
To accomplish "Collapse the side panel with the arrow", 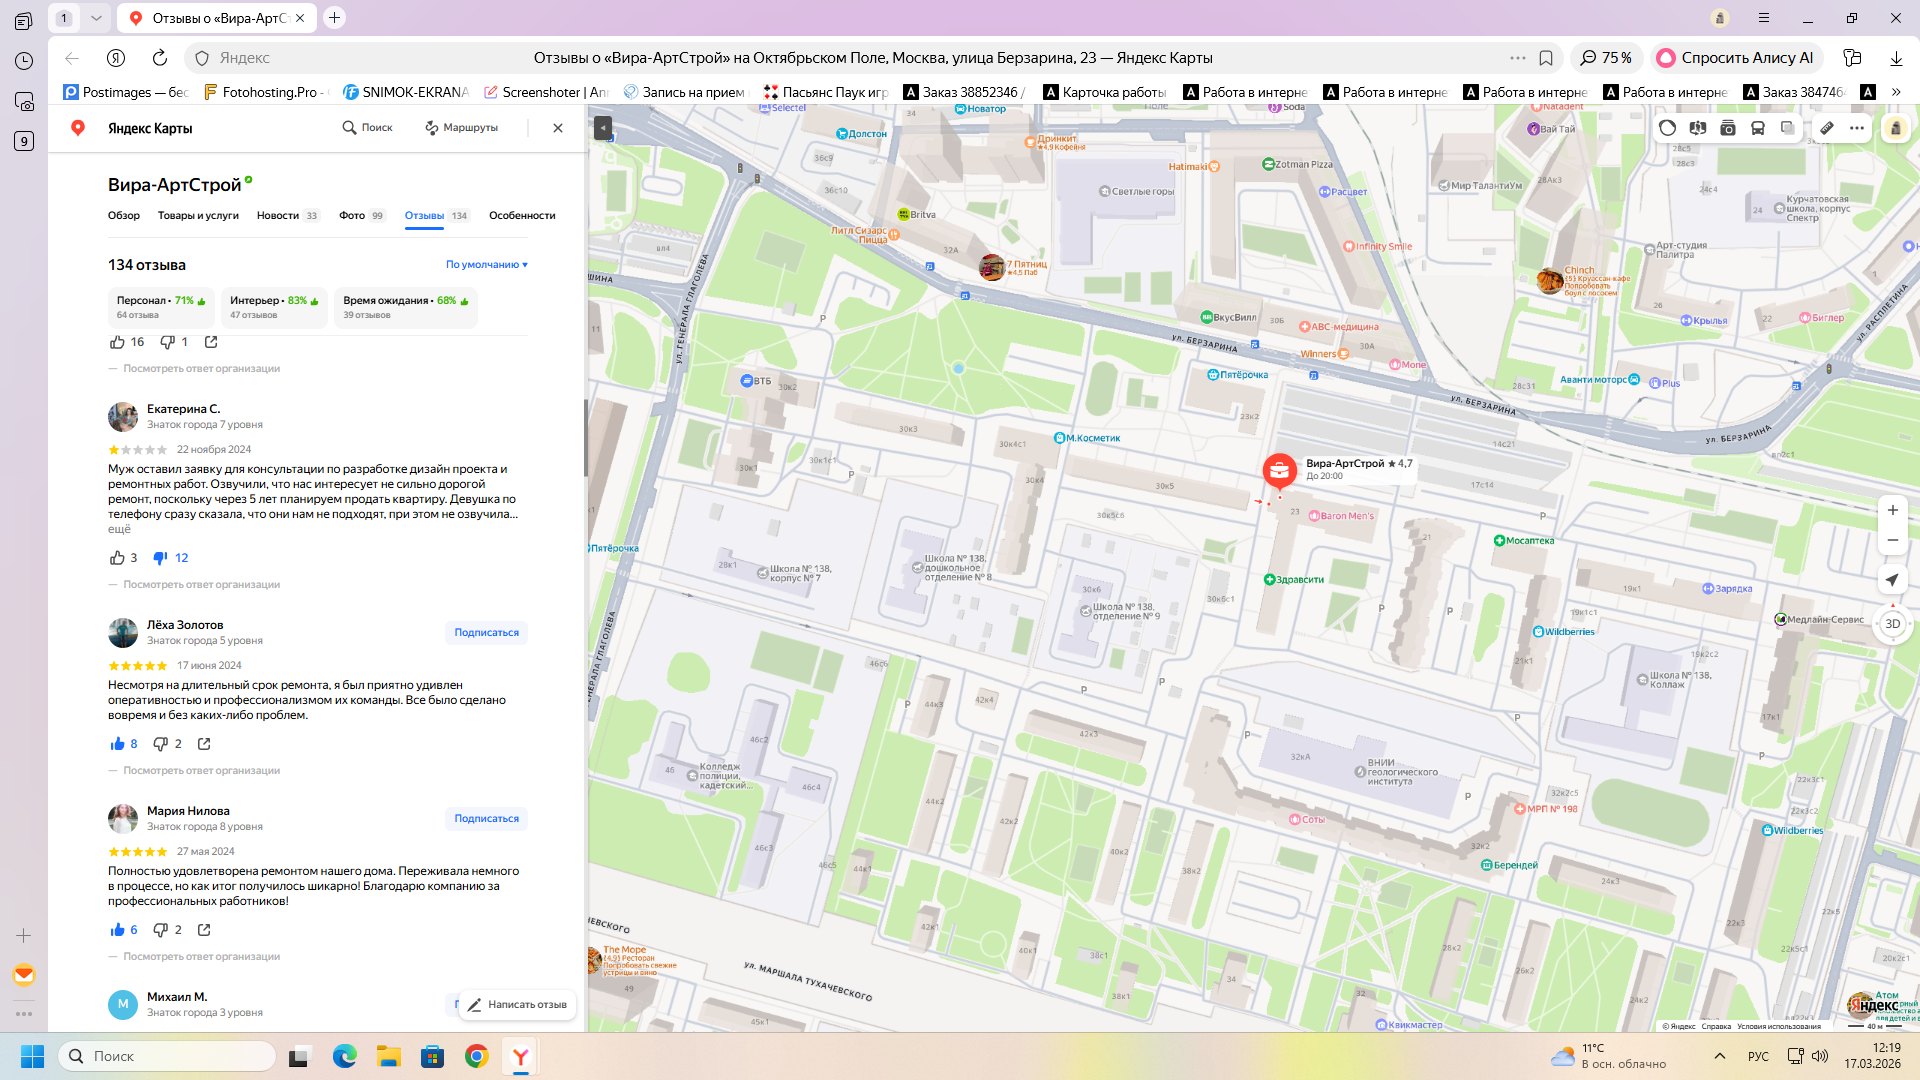I will [x=602, y=128].
